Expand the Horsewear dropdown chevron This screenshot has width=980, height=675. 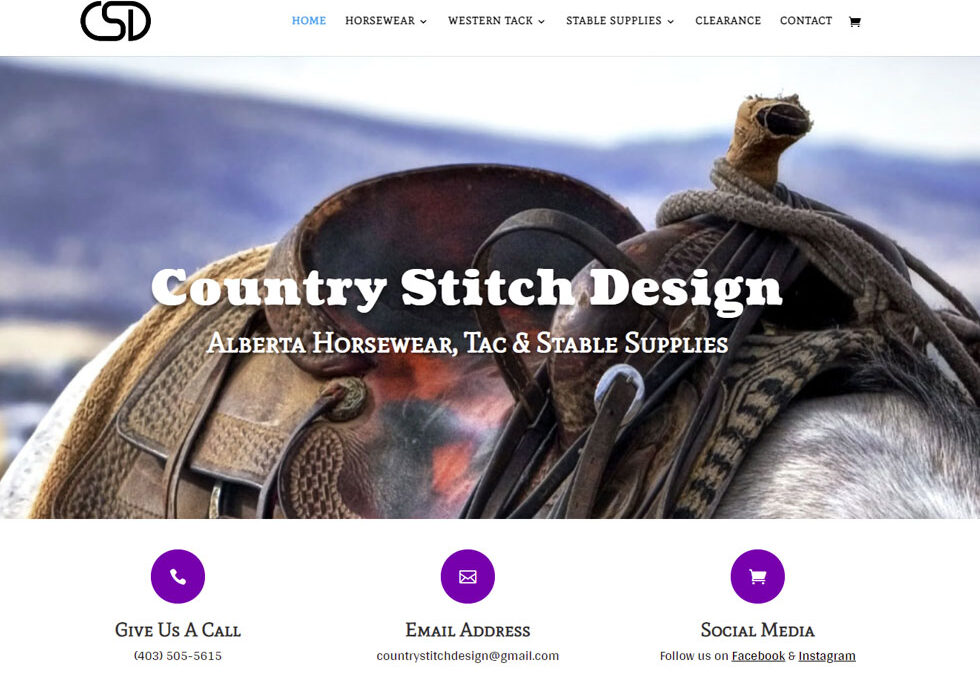pyautogui.click(x=423, y=21)
